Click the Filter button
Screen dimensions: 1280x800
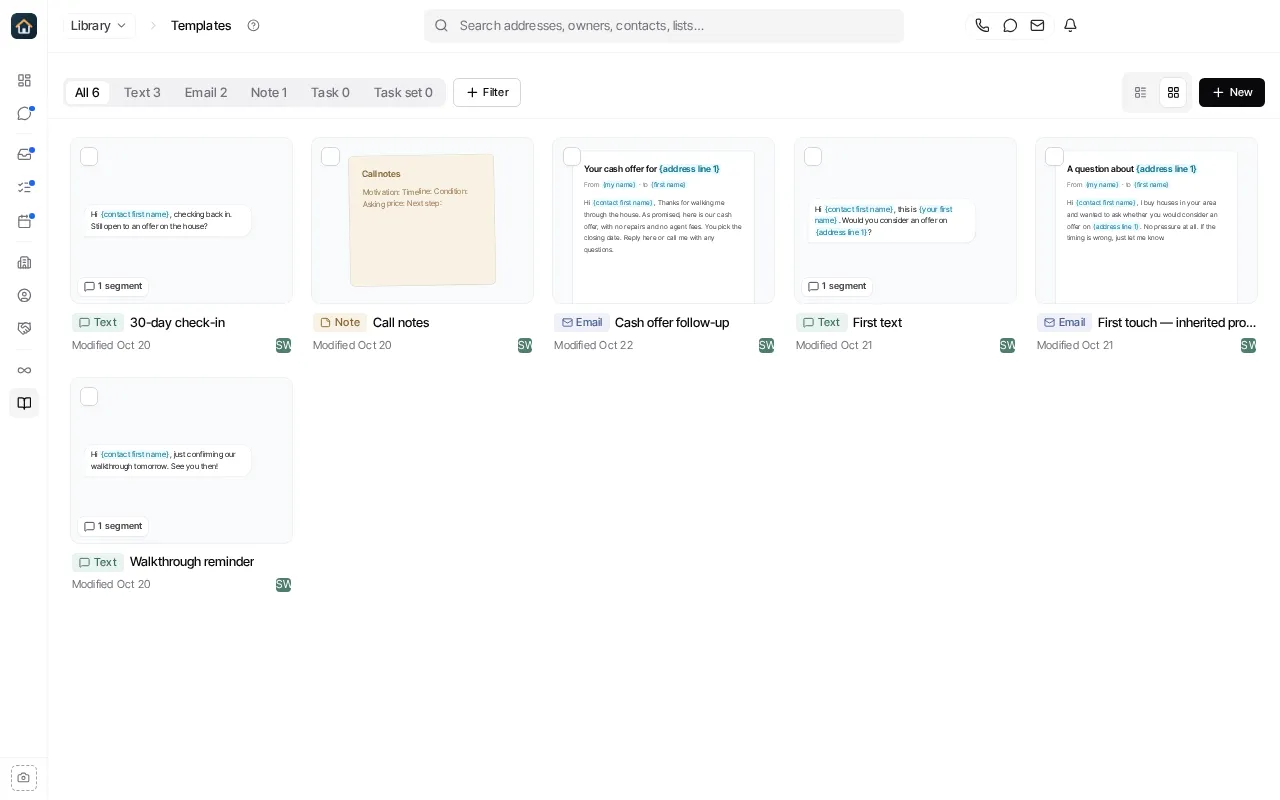click(487, 92)
